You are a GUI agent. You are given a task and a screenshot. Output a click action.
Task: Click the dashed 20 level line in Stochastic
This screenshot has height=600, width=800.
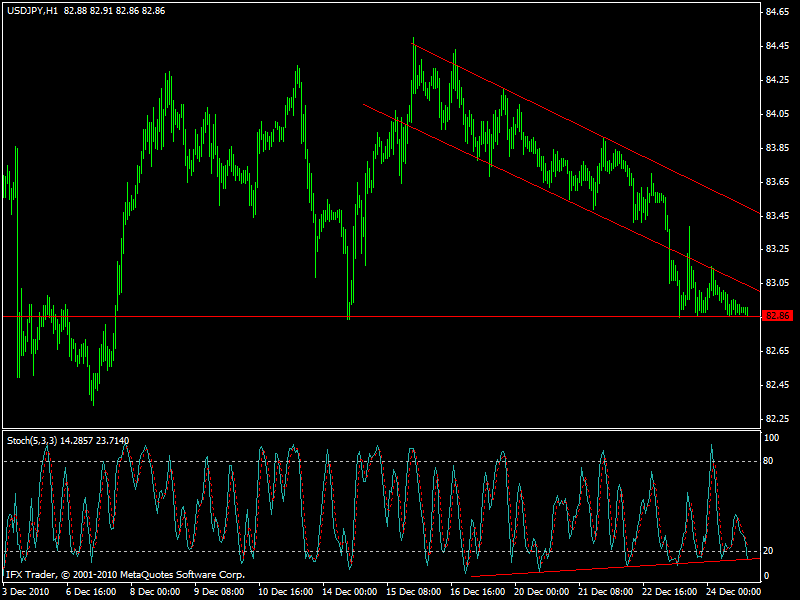[300, 551]
